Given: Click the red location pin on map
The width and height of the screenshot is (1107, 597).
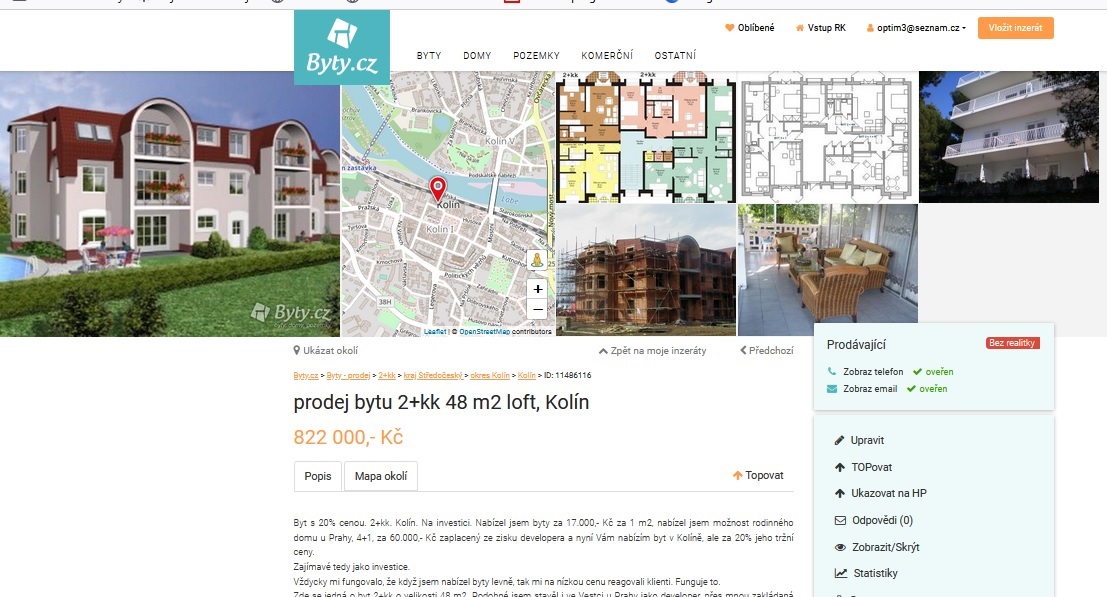Looking at the screenshot, I should click(438, 189).
